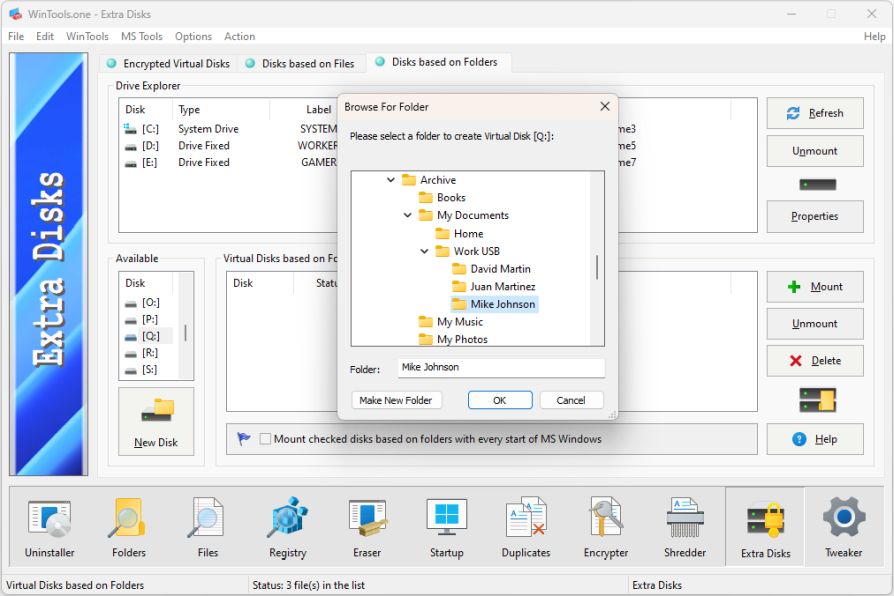Click the Help button with question icon
Screen dimensions: 894x596
pos(815,439)
